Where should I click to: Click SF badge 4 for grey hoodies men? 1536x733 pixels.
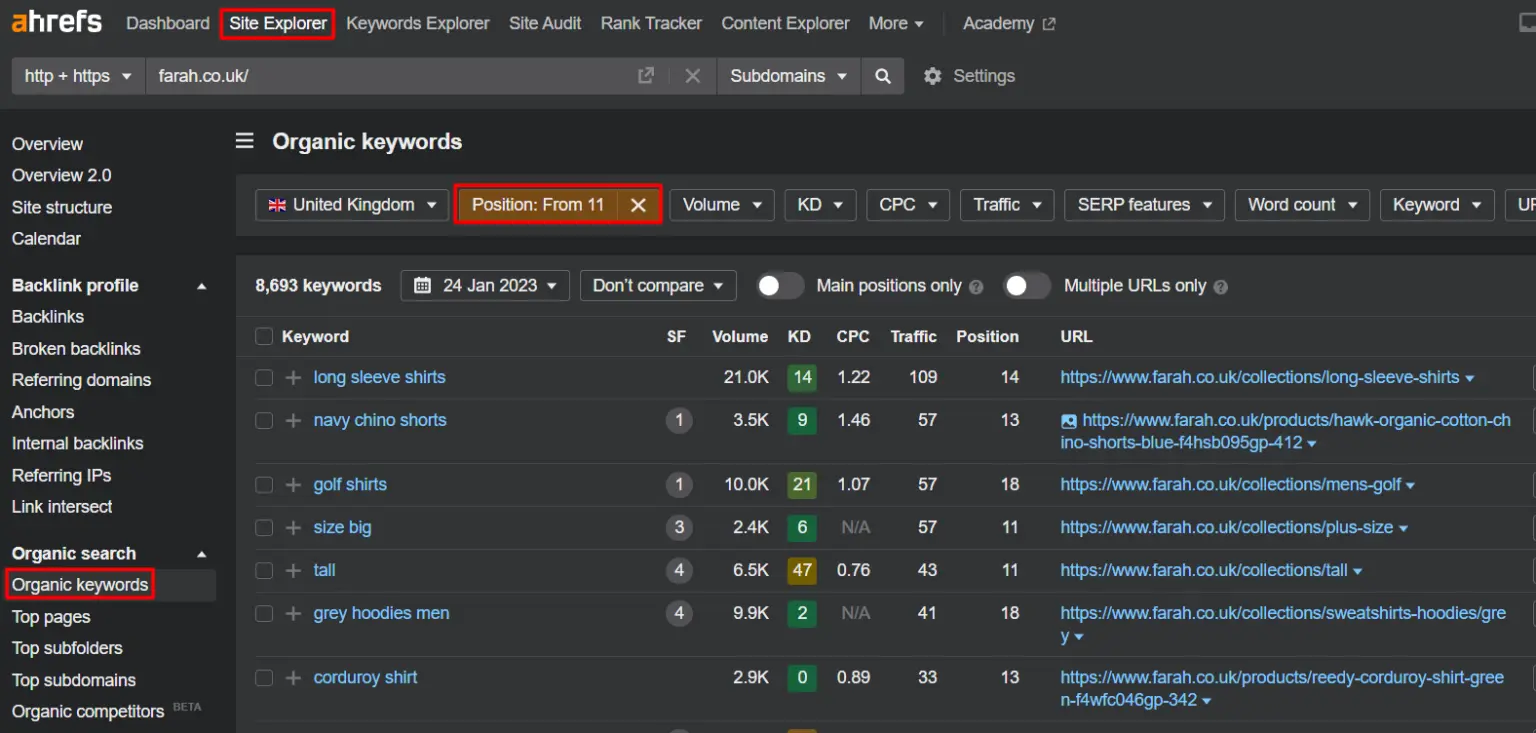[679, 614]
